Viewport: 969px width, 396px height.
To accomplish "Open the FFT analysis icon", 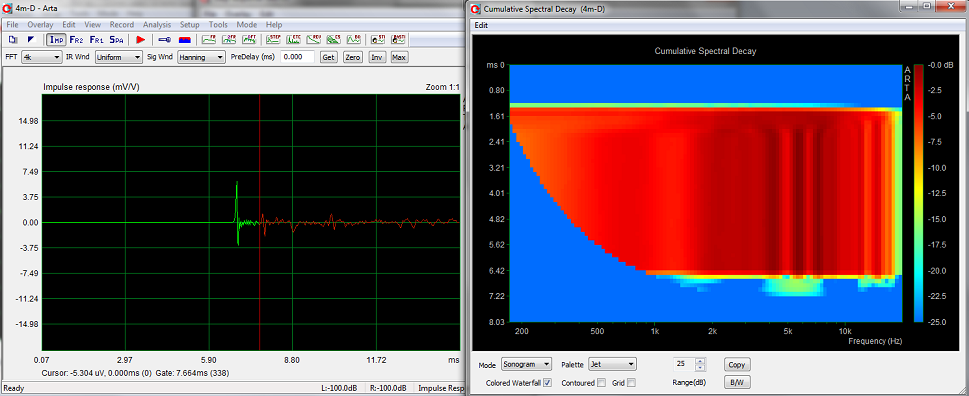I will coord(249,40).
